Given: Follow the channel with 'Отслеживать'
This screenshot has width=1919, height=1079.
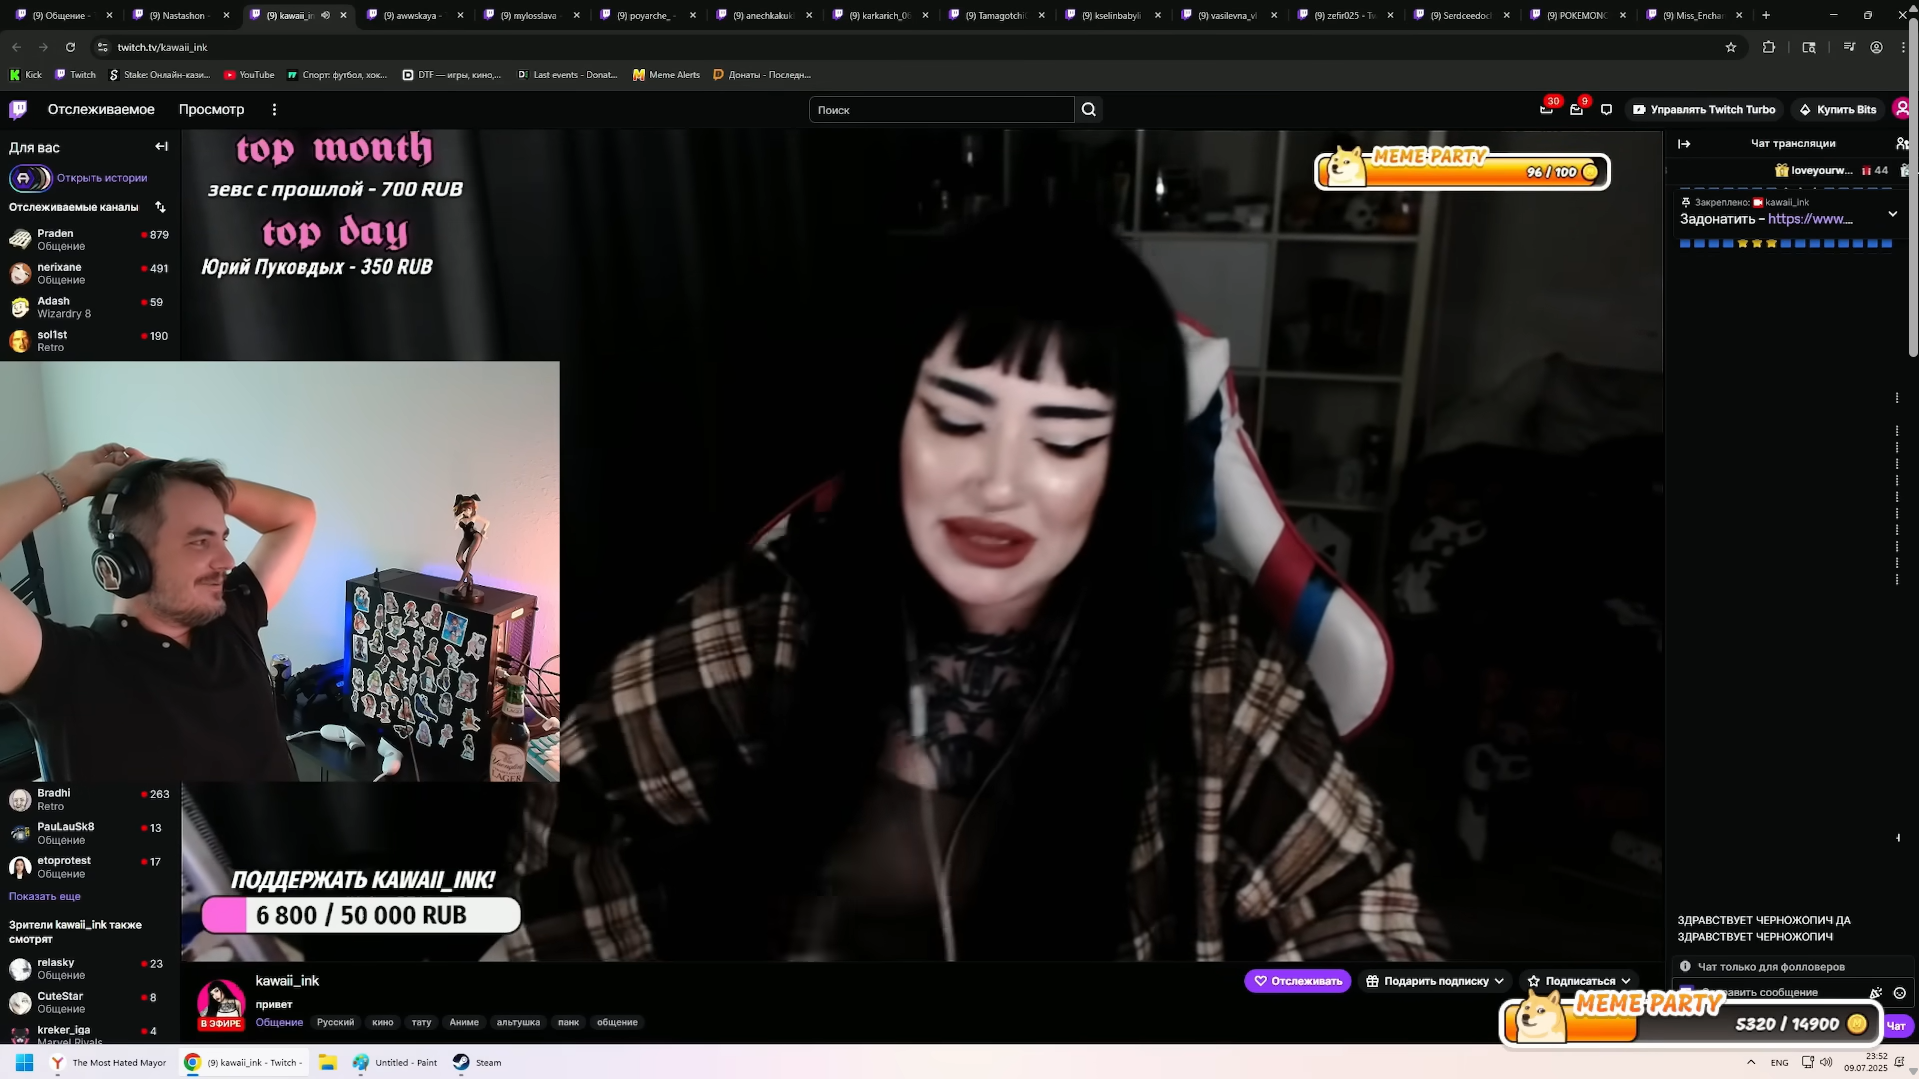Looking at the screenshot, I should pos(1297,981).
